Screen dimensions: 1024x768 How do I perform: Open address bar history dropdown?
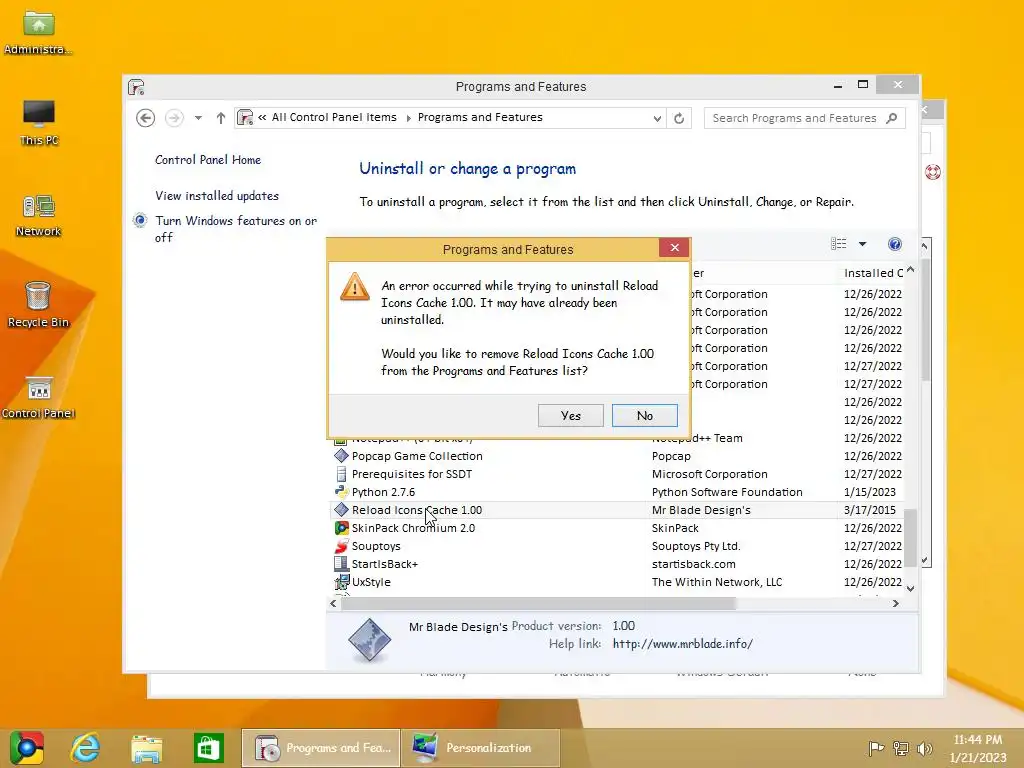[657, 118]
